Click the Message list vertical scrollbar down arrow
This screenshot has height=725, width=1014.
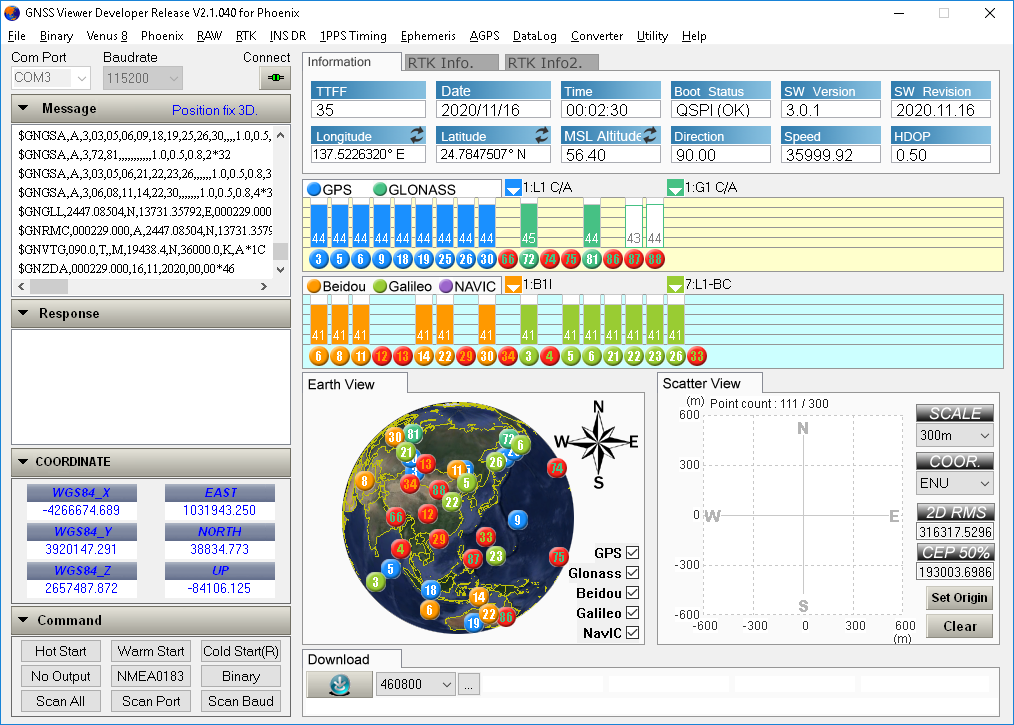click(281, 270)
